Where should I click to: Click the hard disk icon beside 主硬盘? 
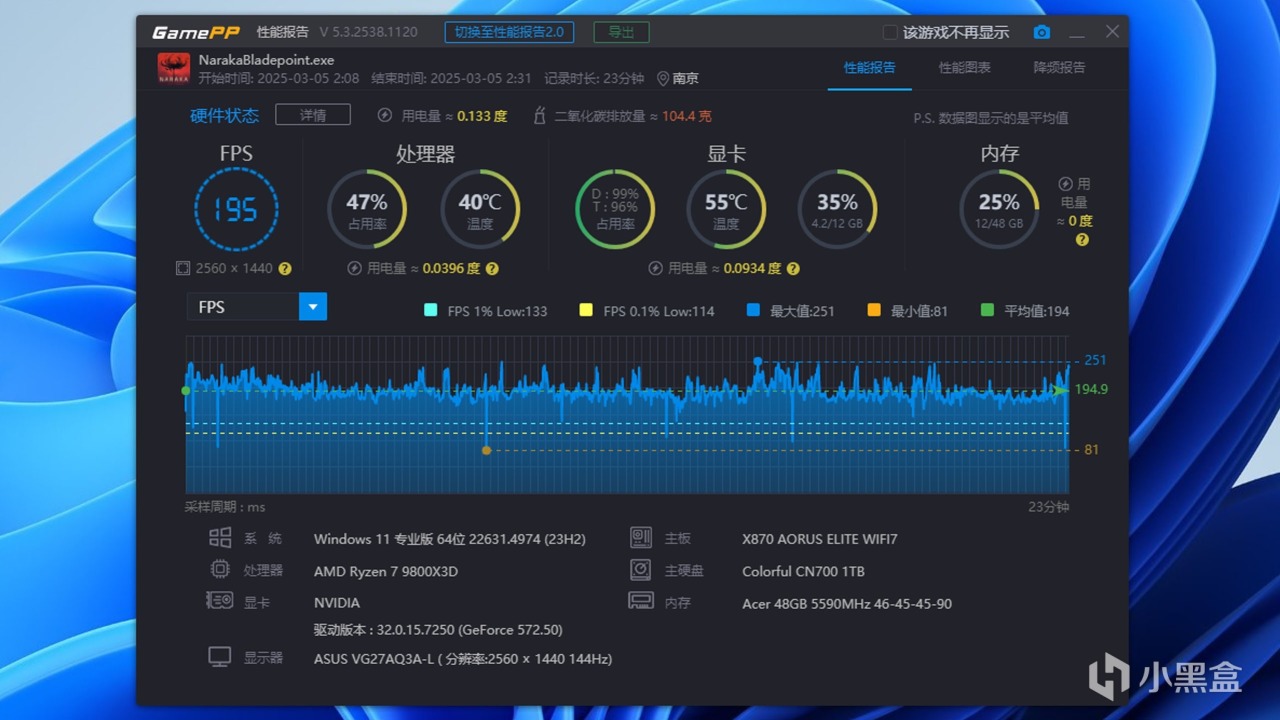pyautogui.click(x=641, y=570)
